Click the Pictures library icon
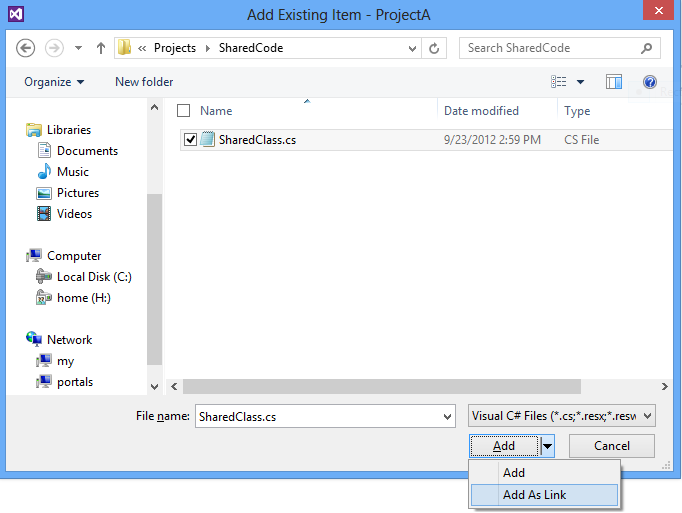682x513 pixels. (x=44, y=193)
